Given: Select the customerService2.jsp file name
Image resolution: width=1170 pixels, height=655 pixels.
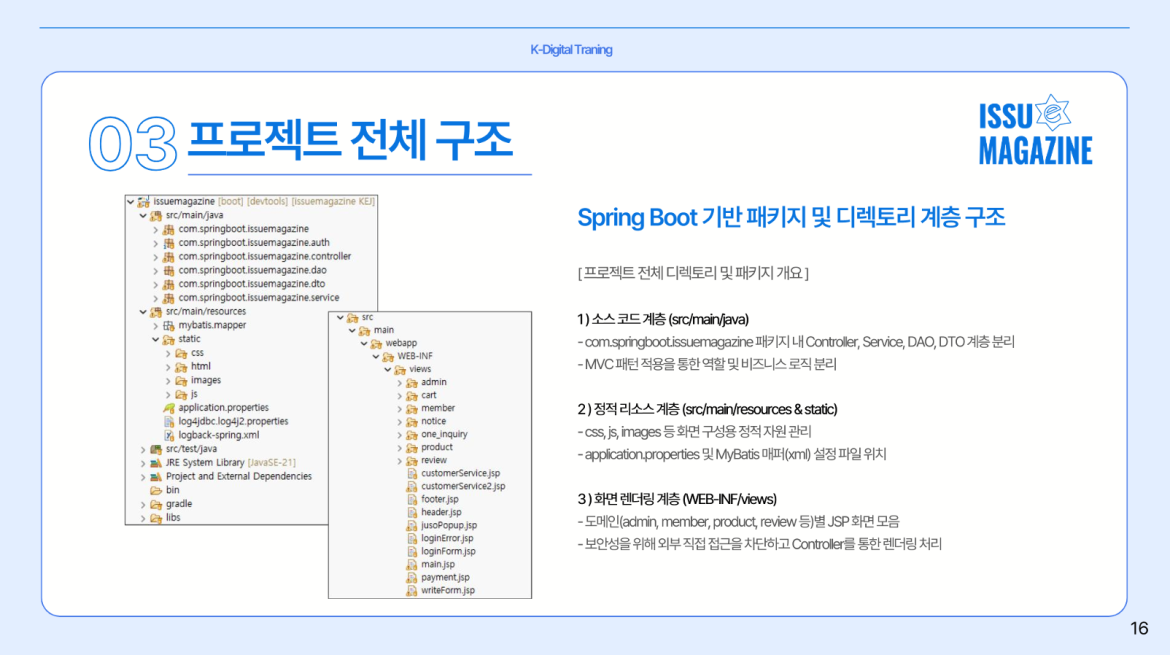Looking at the screenshot, I should click(463, 486).
